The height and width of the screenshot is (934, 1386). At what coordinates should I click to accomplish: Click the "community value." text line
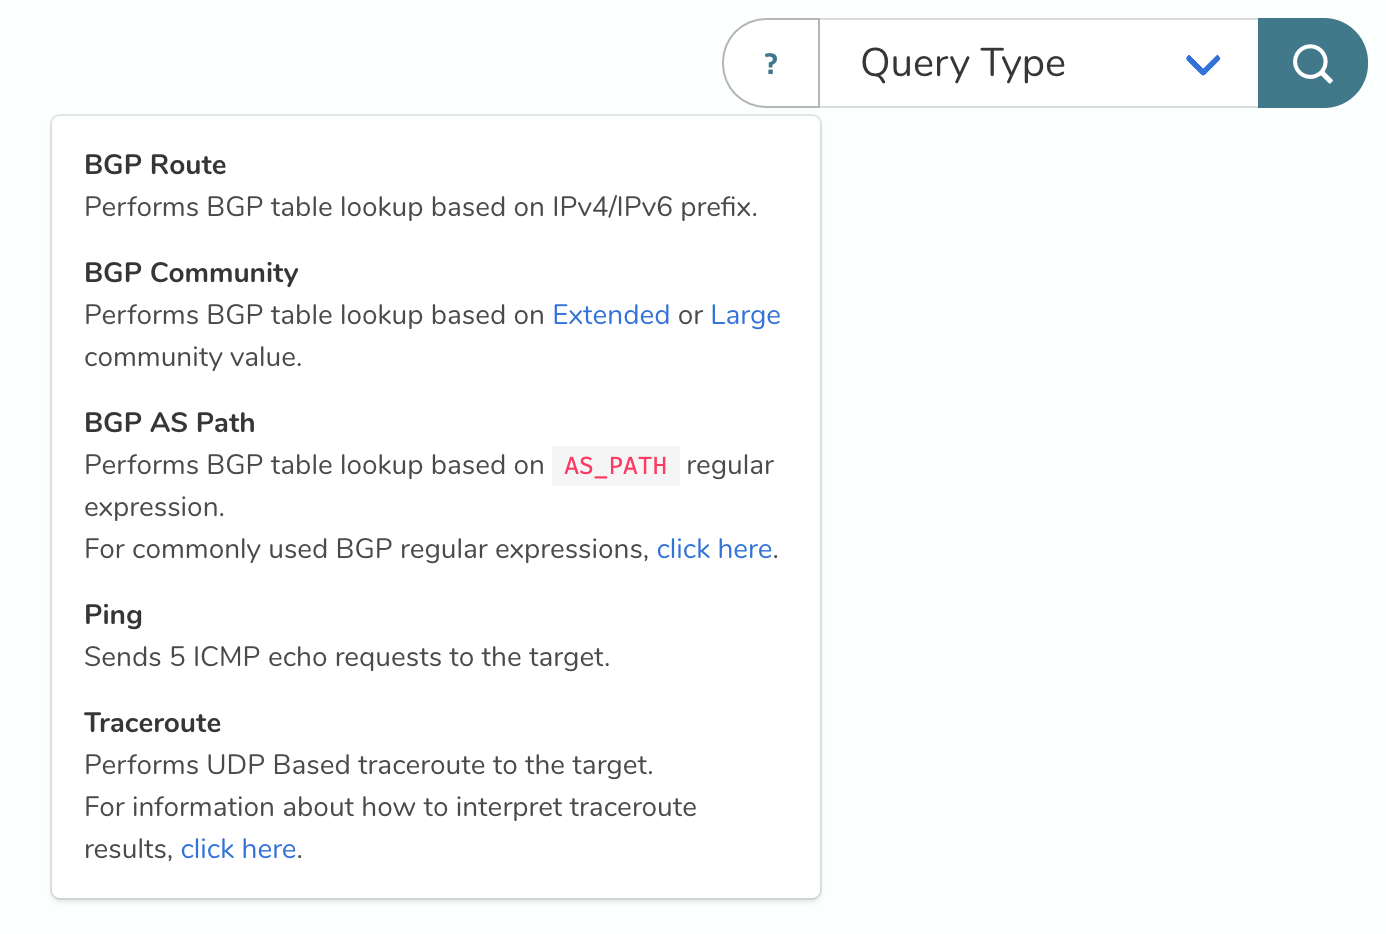(193, 357)
